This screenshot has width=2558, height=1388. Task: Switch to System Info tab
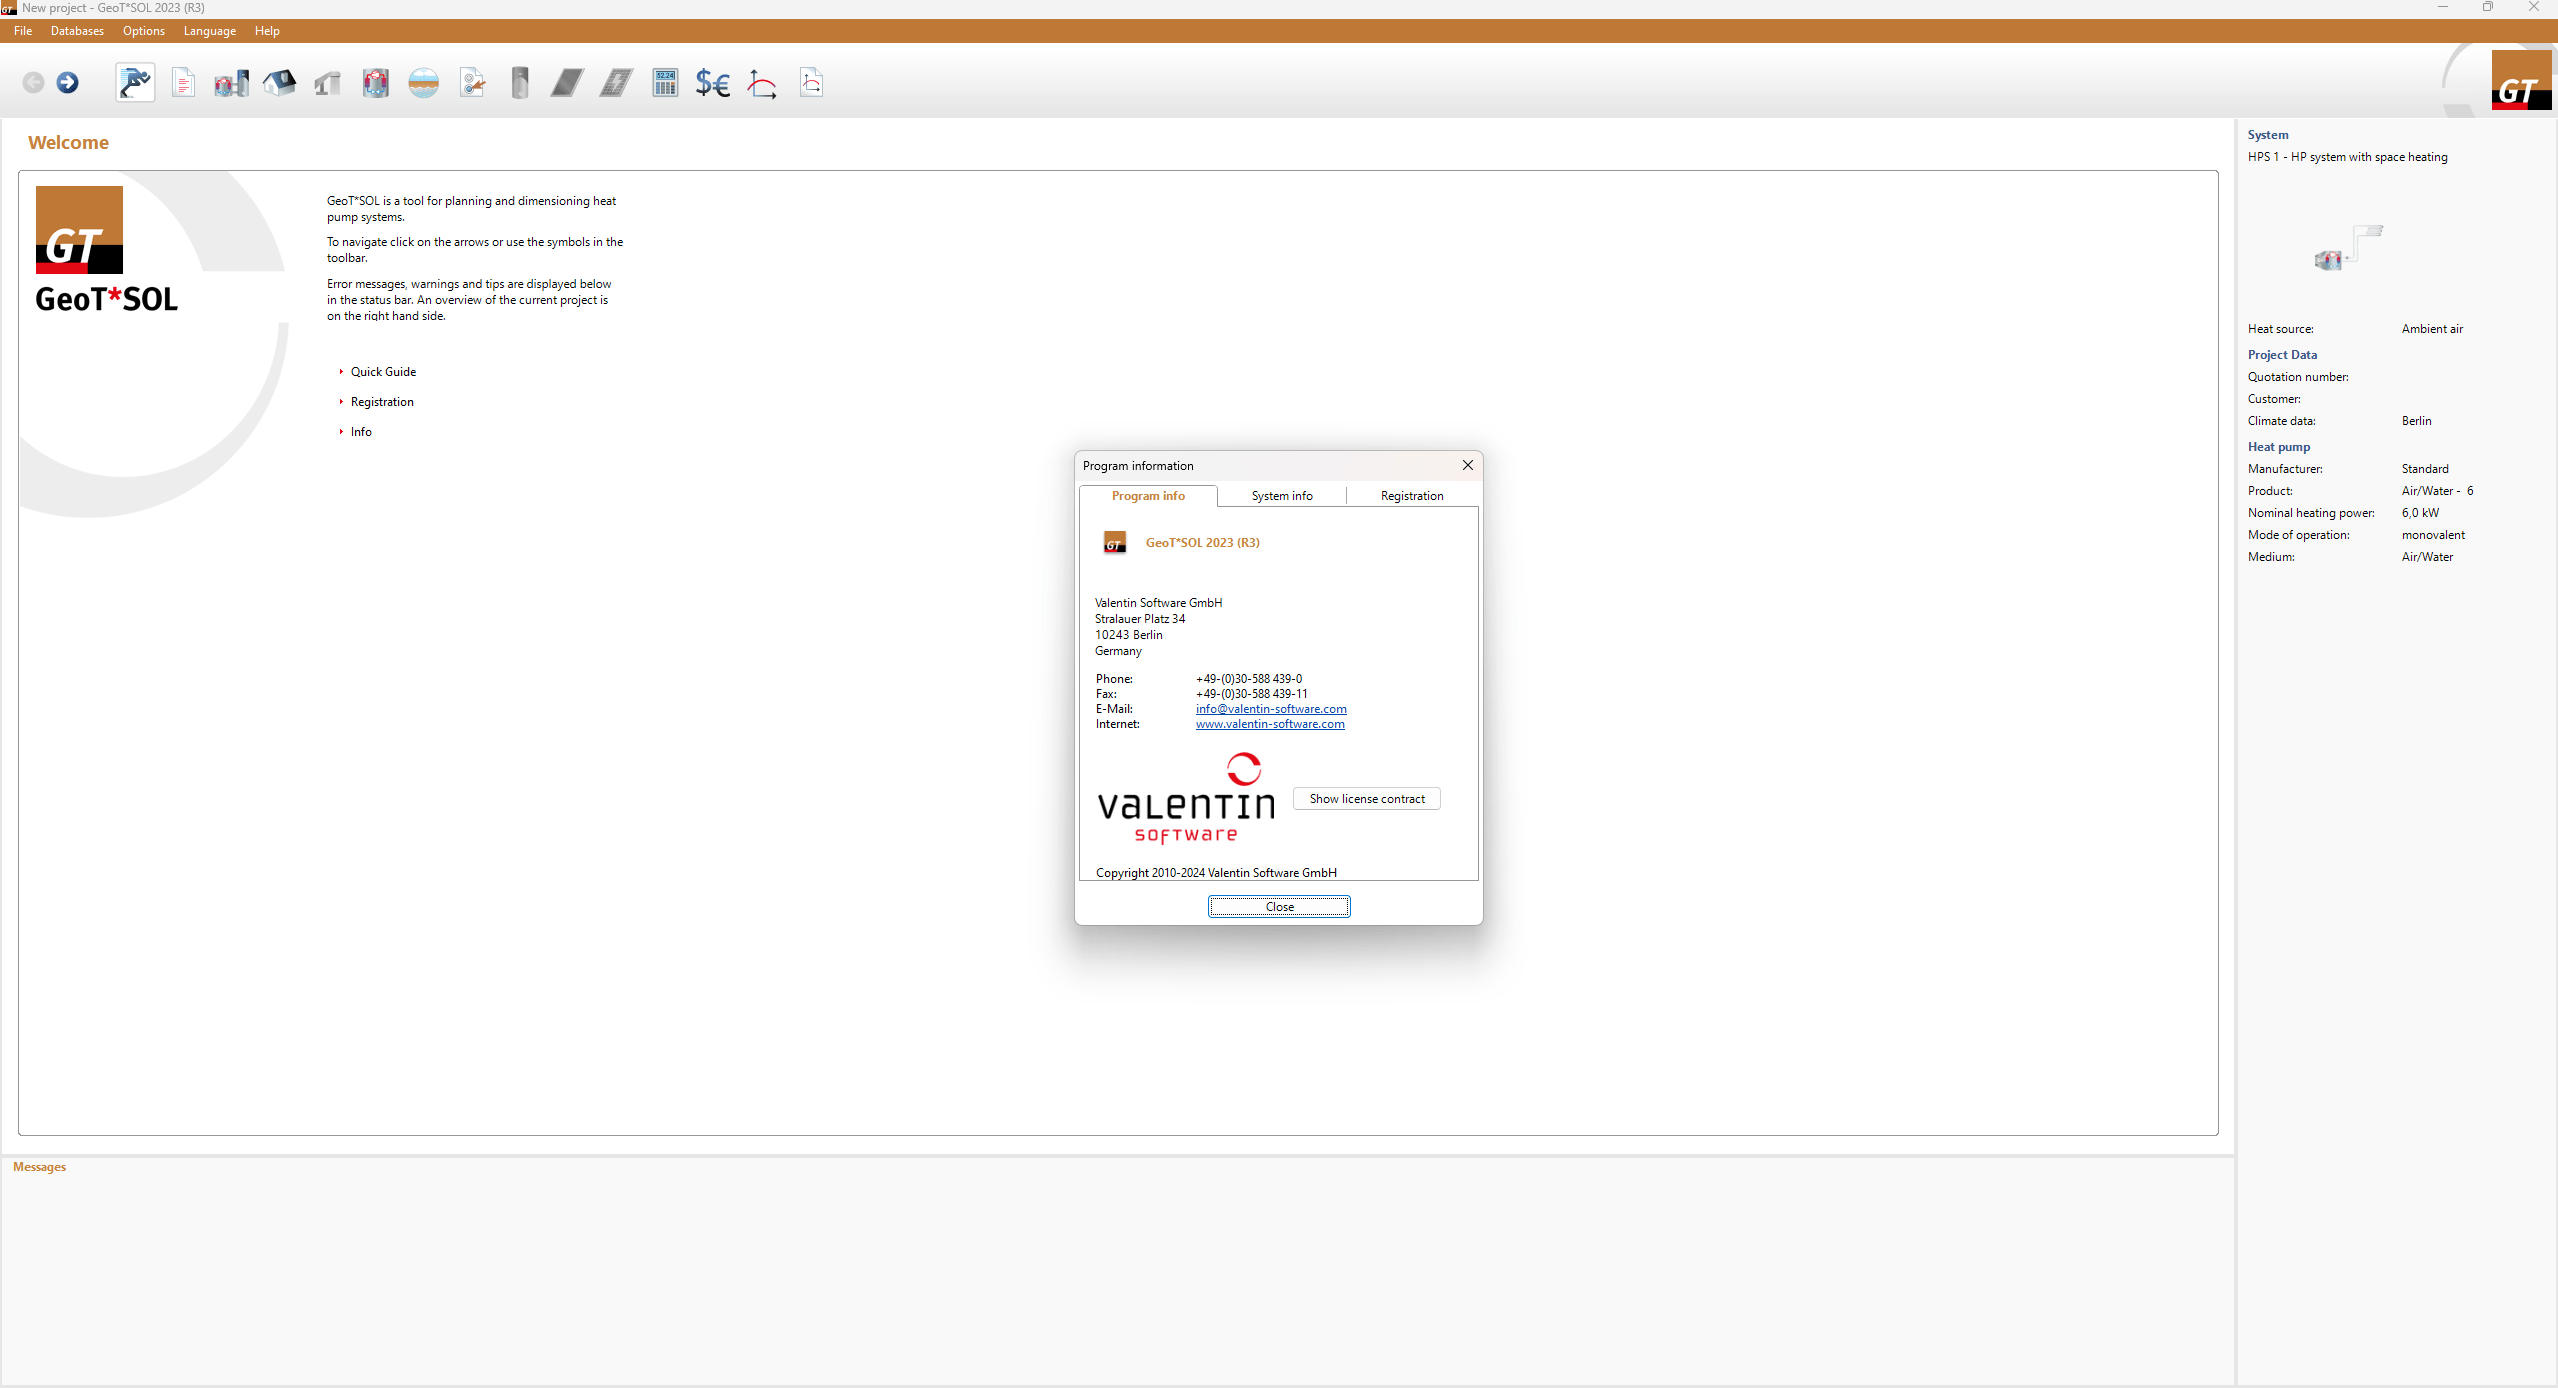pos(1280,496)
